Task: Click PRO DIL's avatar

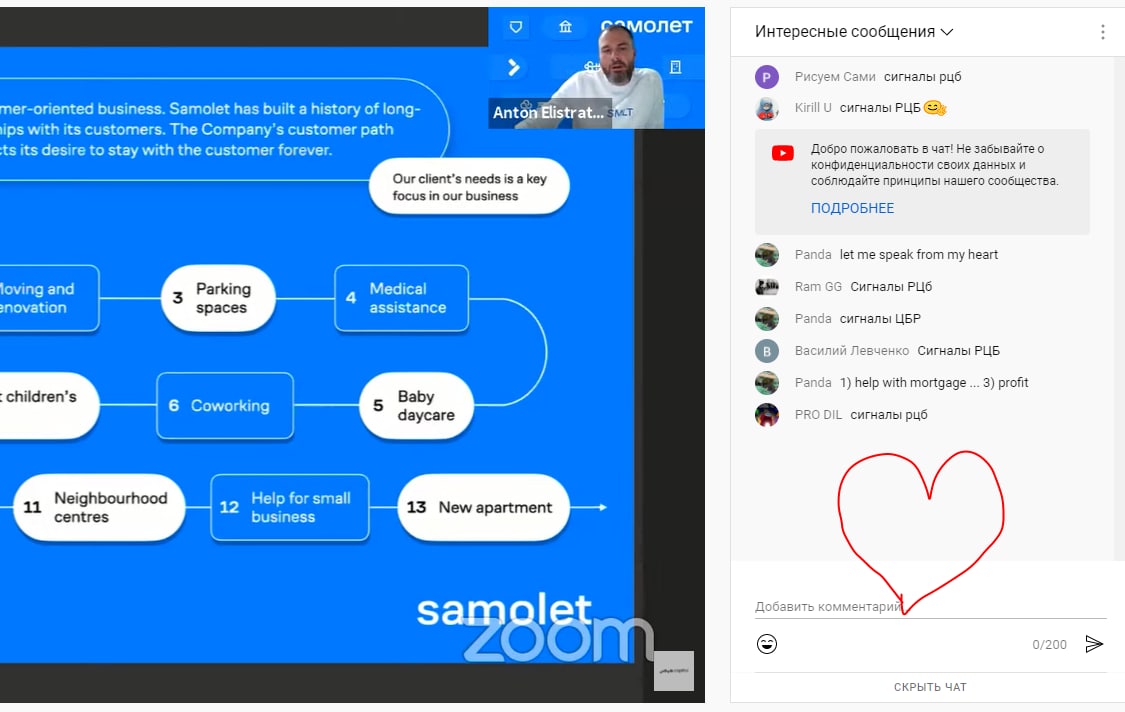Action: 767,415
